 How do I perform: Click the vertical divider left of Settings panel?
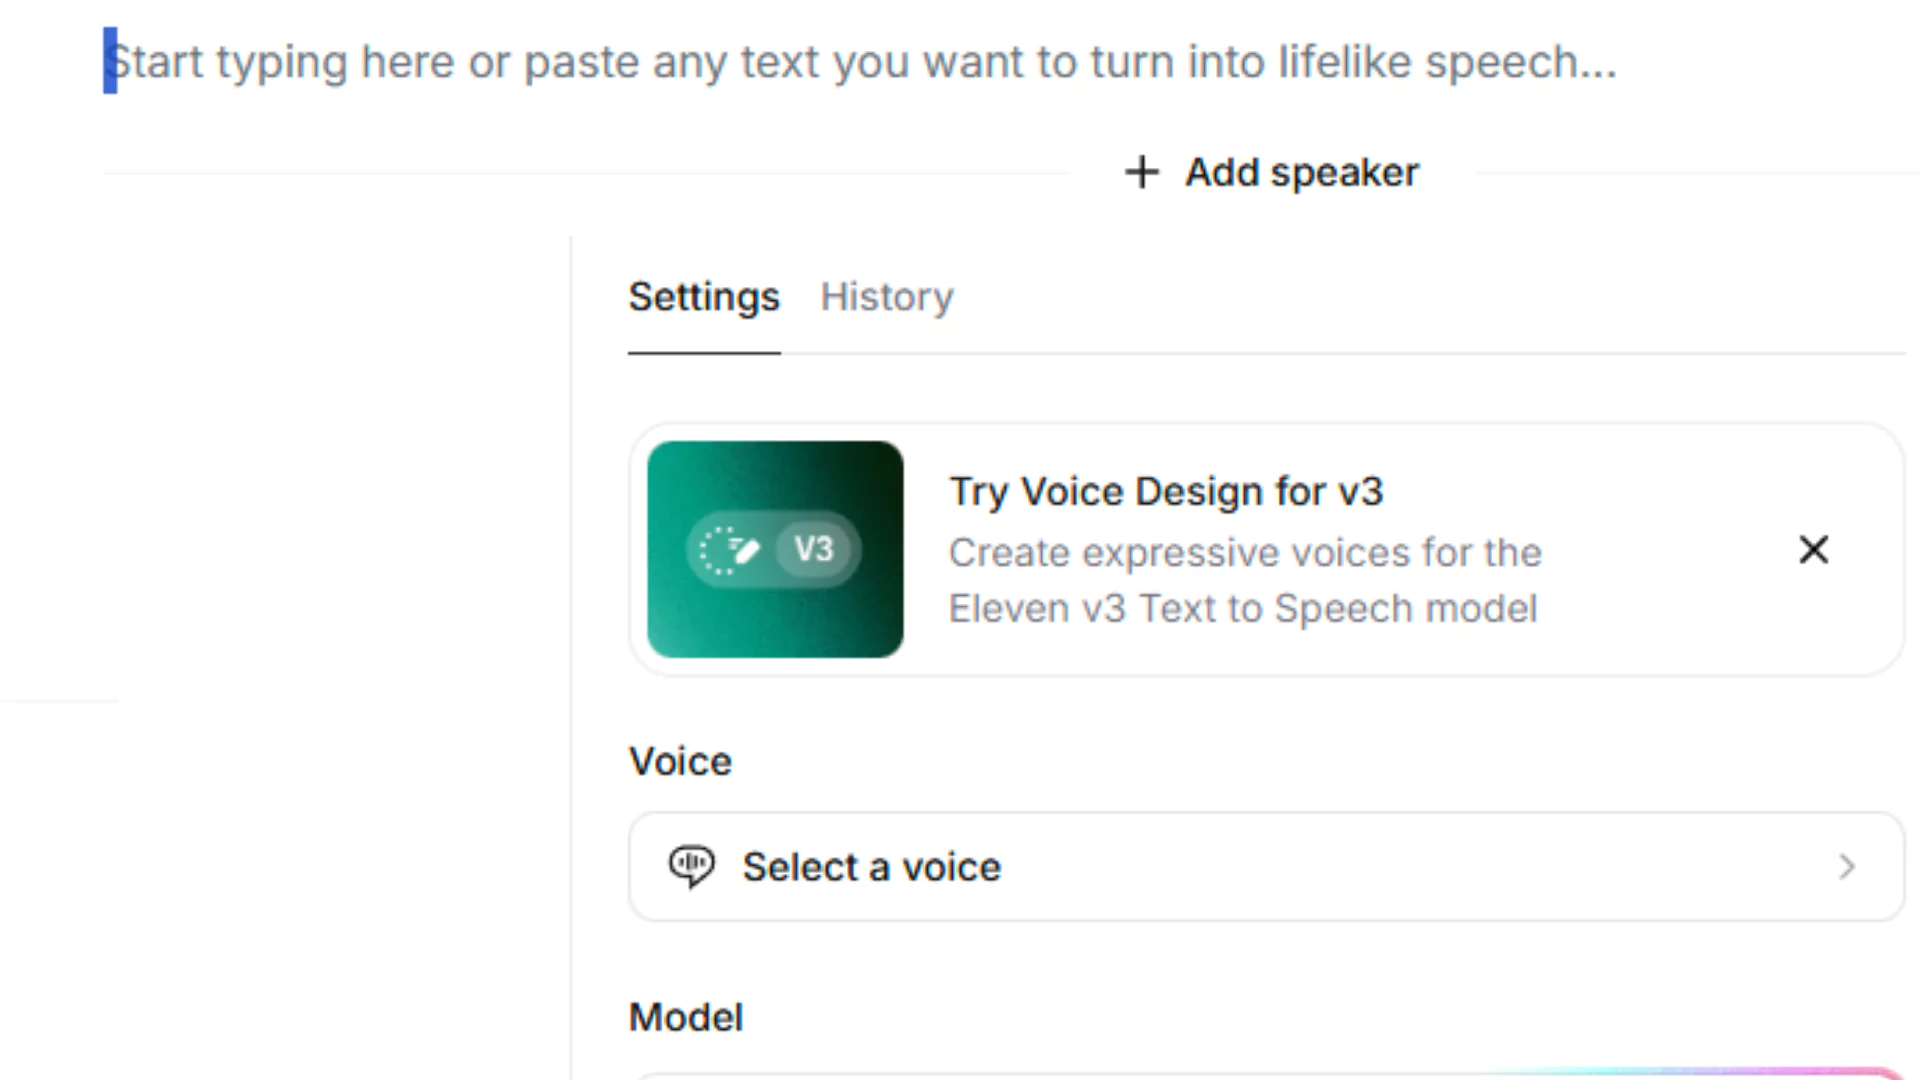pos(571,658)
